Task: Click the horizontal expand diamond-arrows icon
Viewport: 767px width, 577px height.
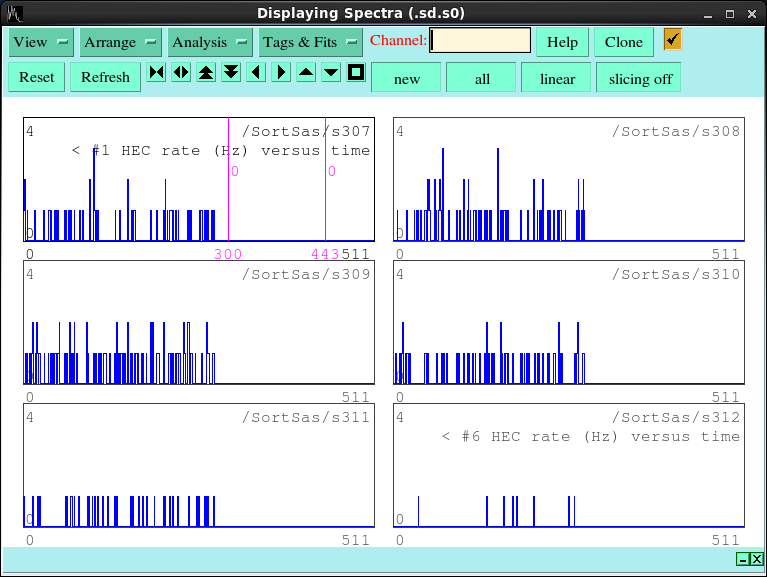Action: (x=181, y=73)
